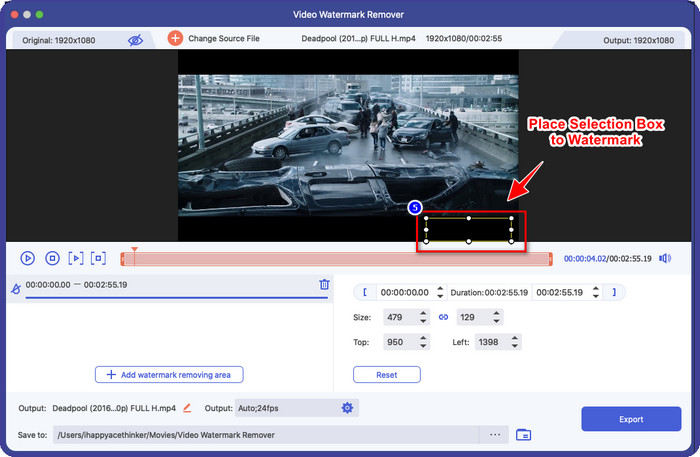This screenshot has width=700, height=457.
Task: Open the output folder icon
Action: tap(523, 434)
